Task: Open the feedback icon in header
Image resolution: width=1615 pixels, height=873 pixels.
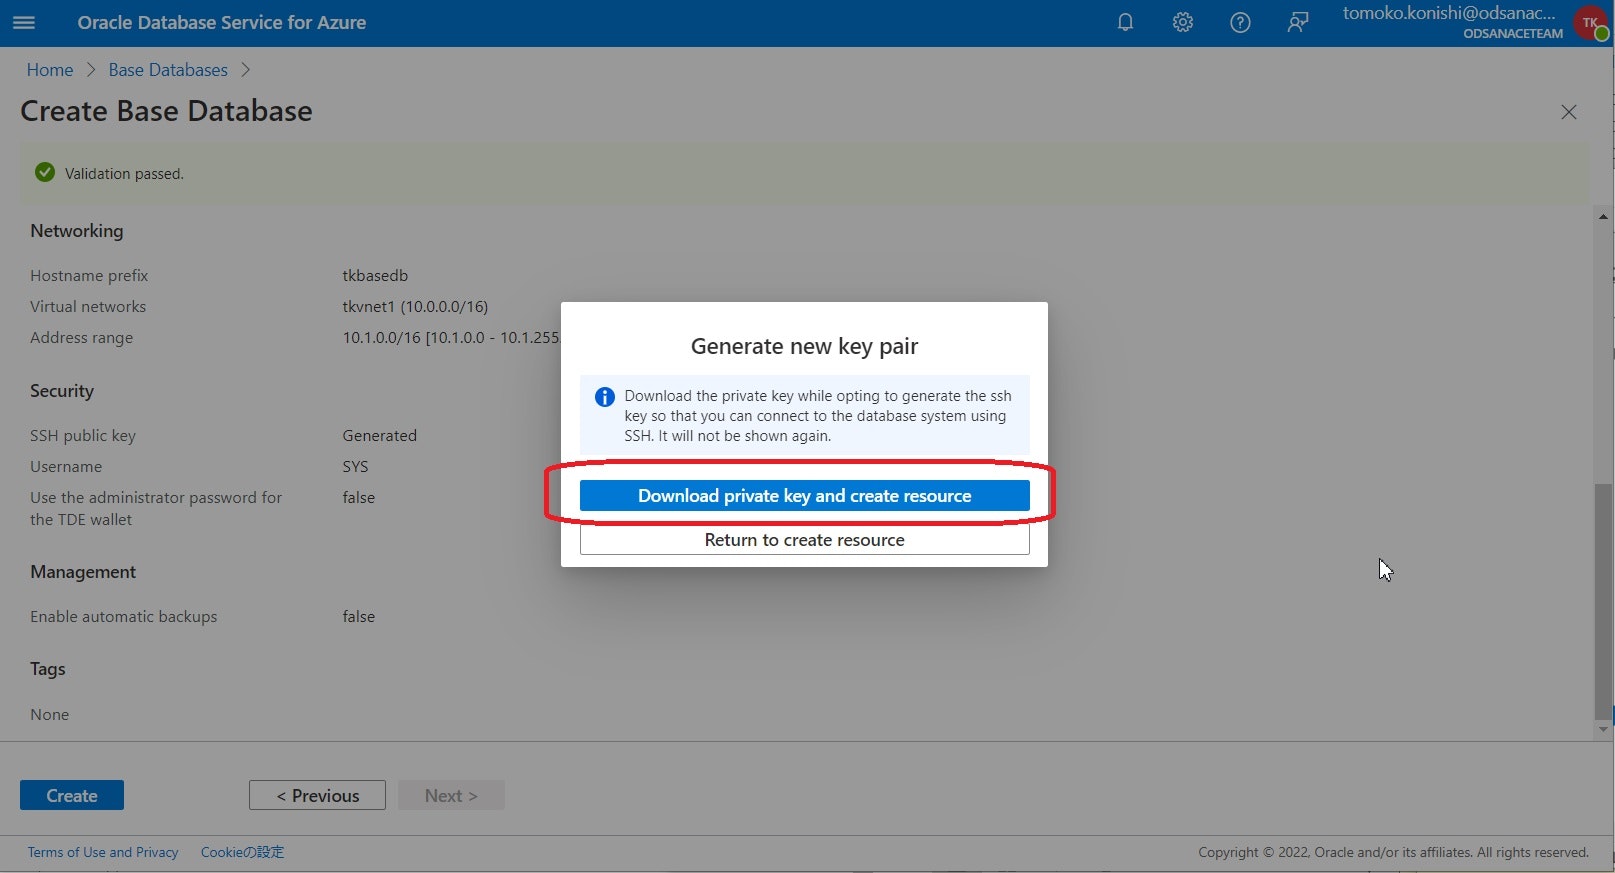Action: click(x=1298, y=22)
